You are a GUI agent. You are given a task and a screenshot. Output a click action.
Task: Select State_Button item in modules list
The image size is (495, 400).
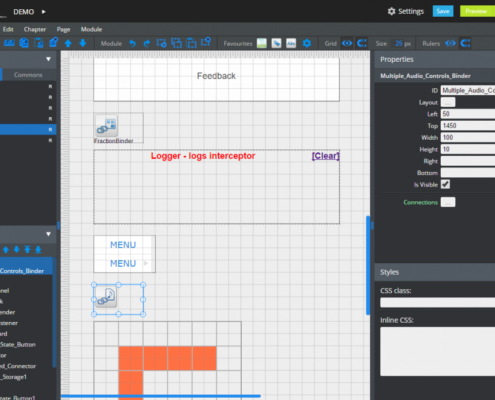tap(18, 344)
